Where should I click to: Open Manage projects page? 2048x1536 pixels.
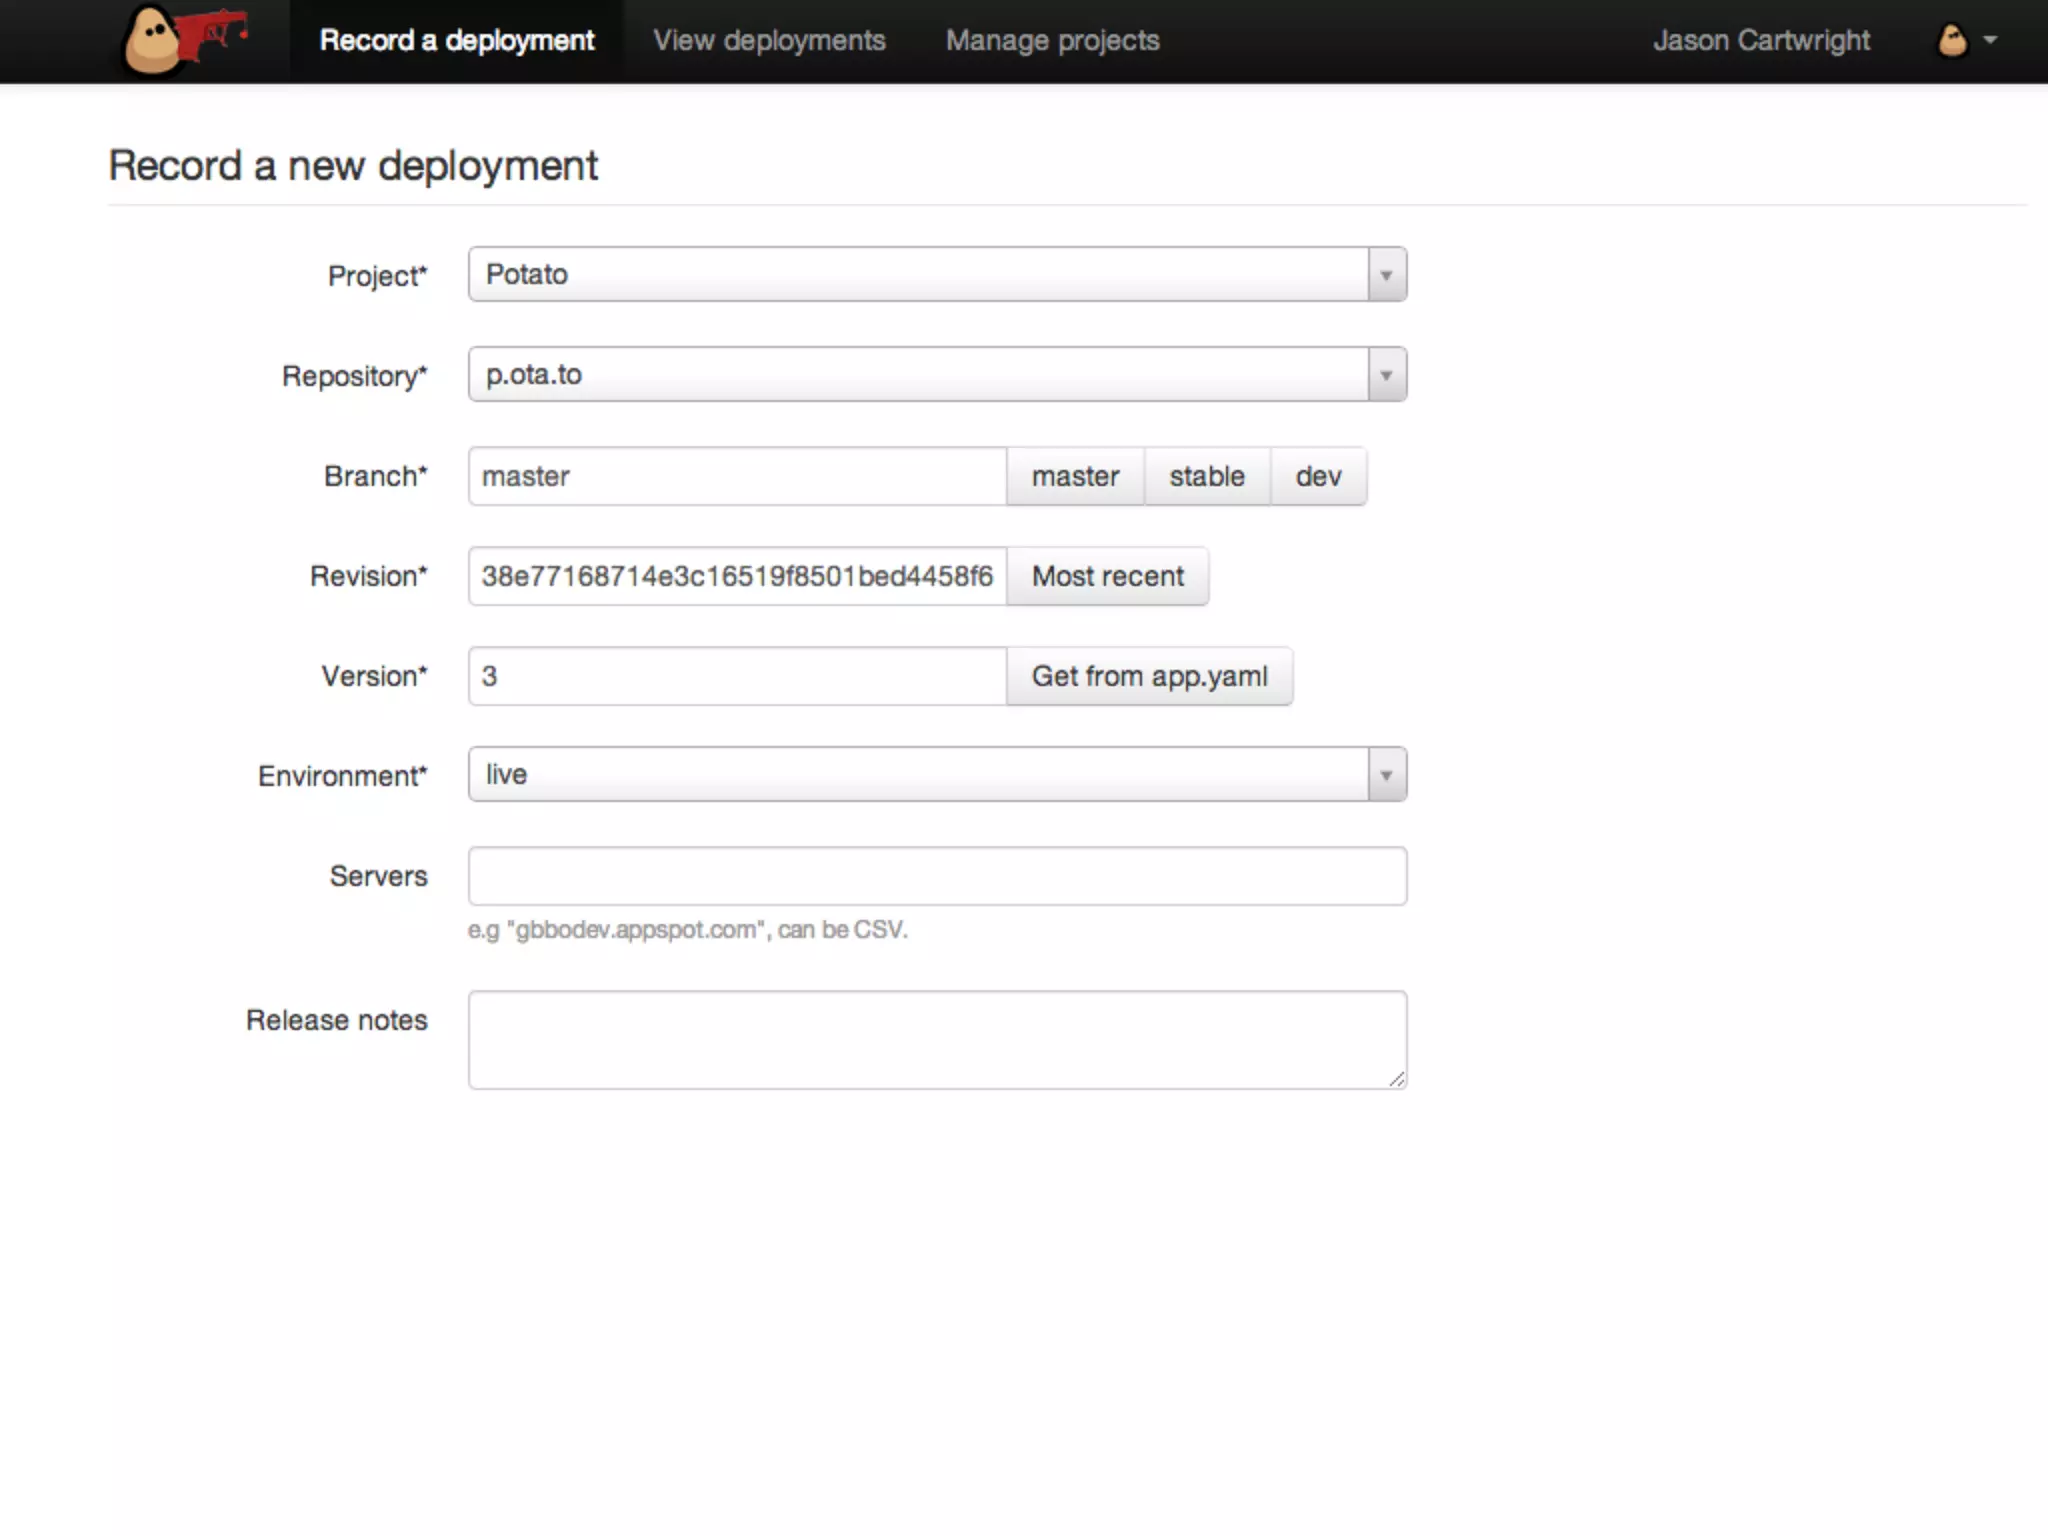coord(1052,41)
